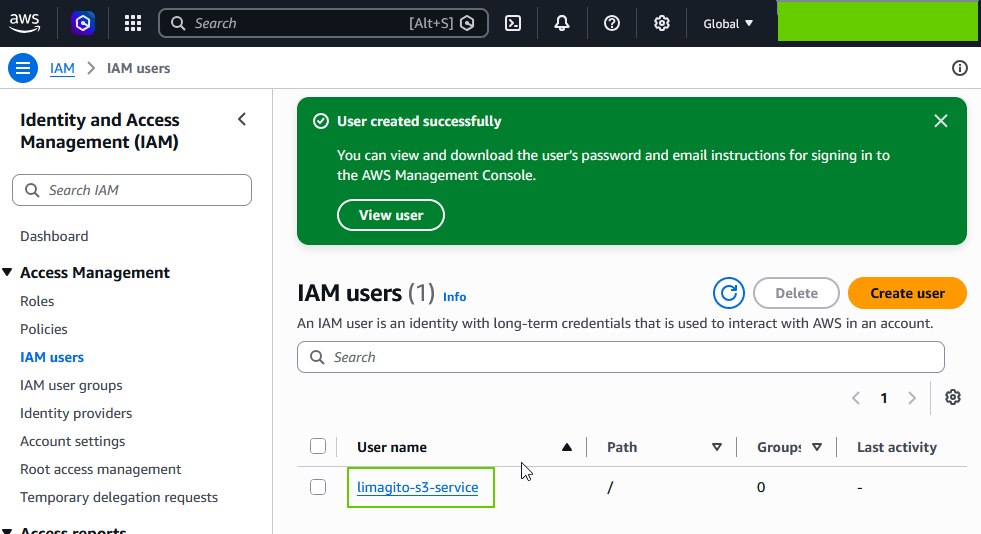This screenshot has height=534, width=981.
Task: Sort by the Path column
Action: tap(717, 447)
